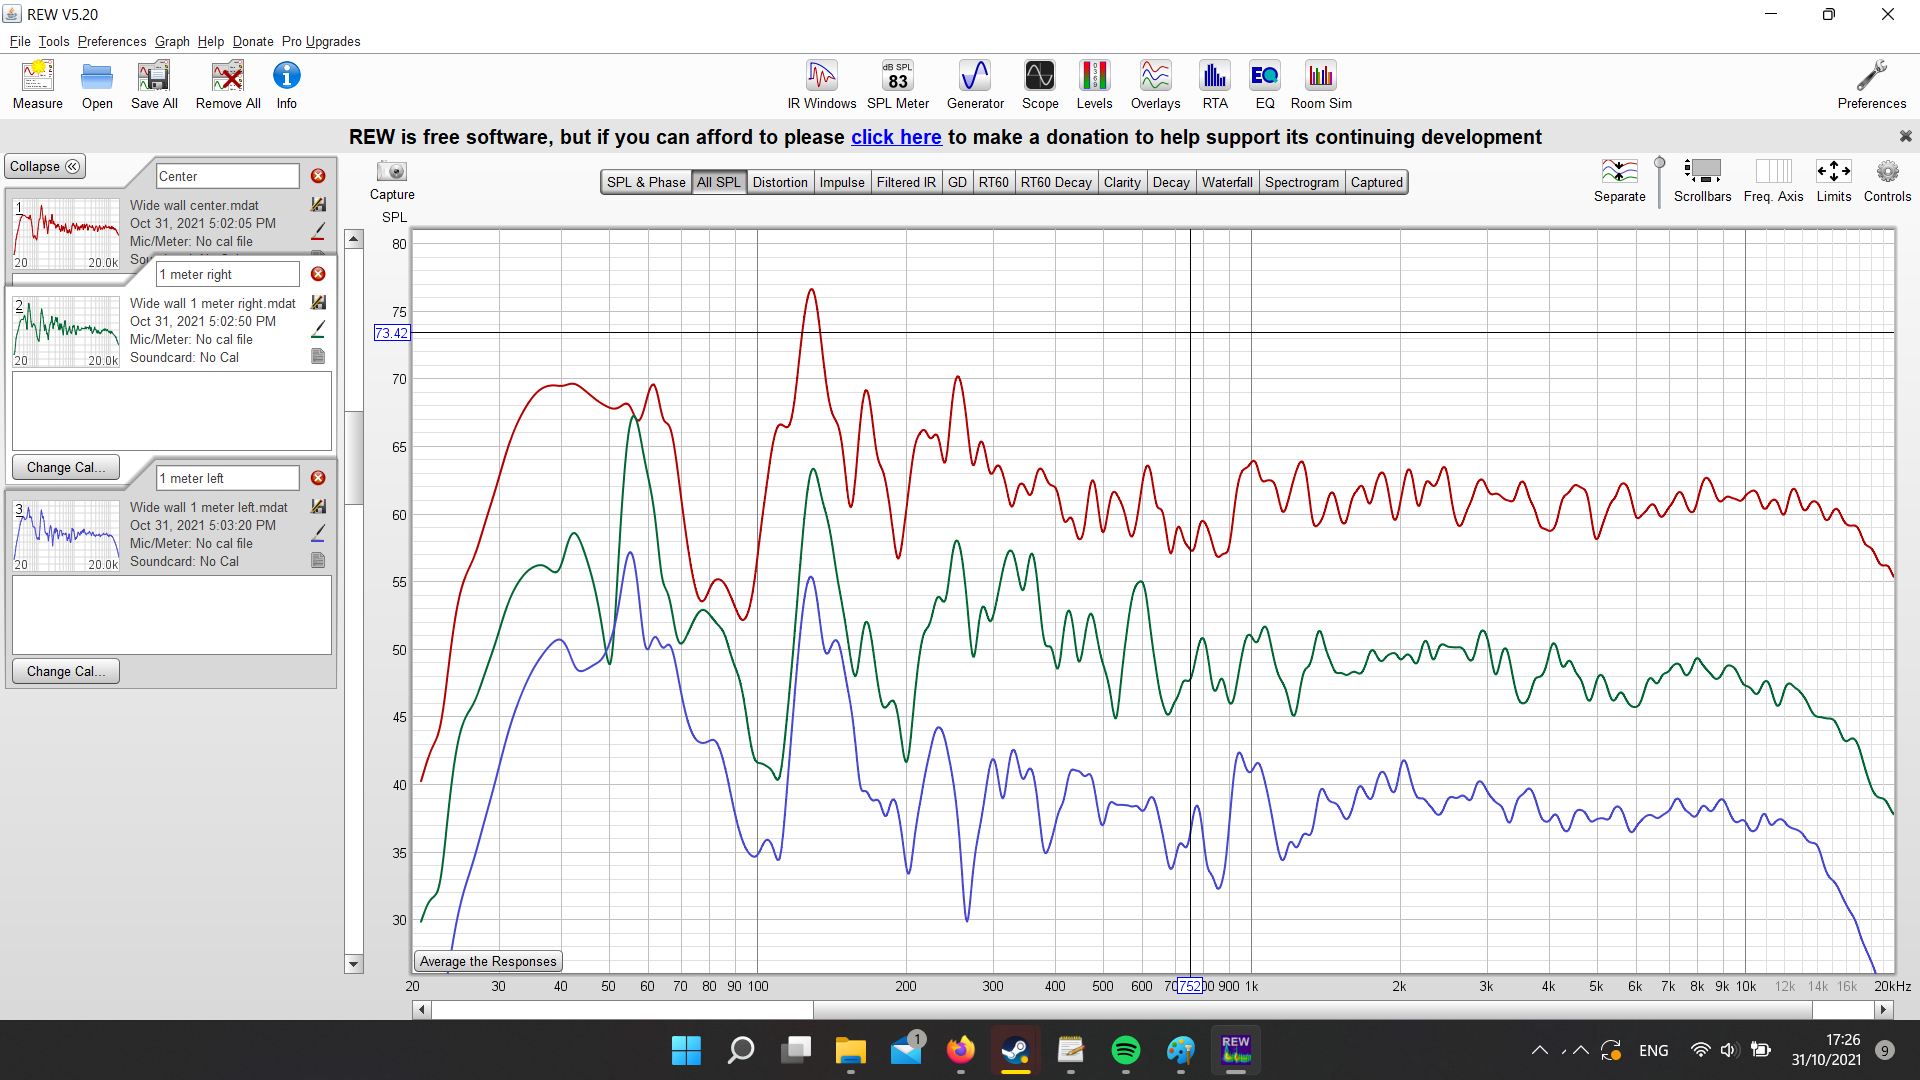Open the Measure tool

point(37,84)
